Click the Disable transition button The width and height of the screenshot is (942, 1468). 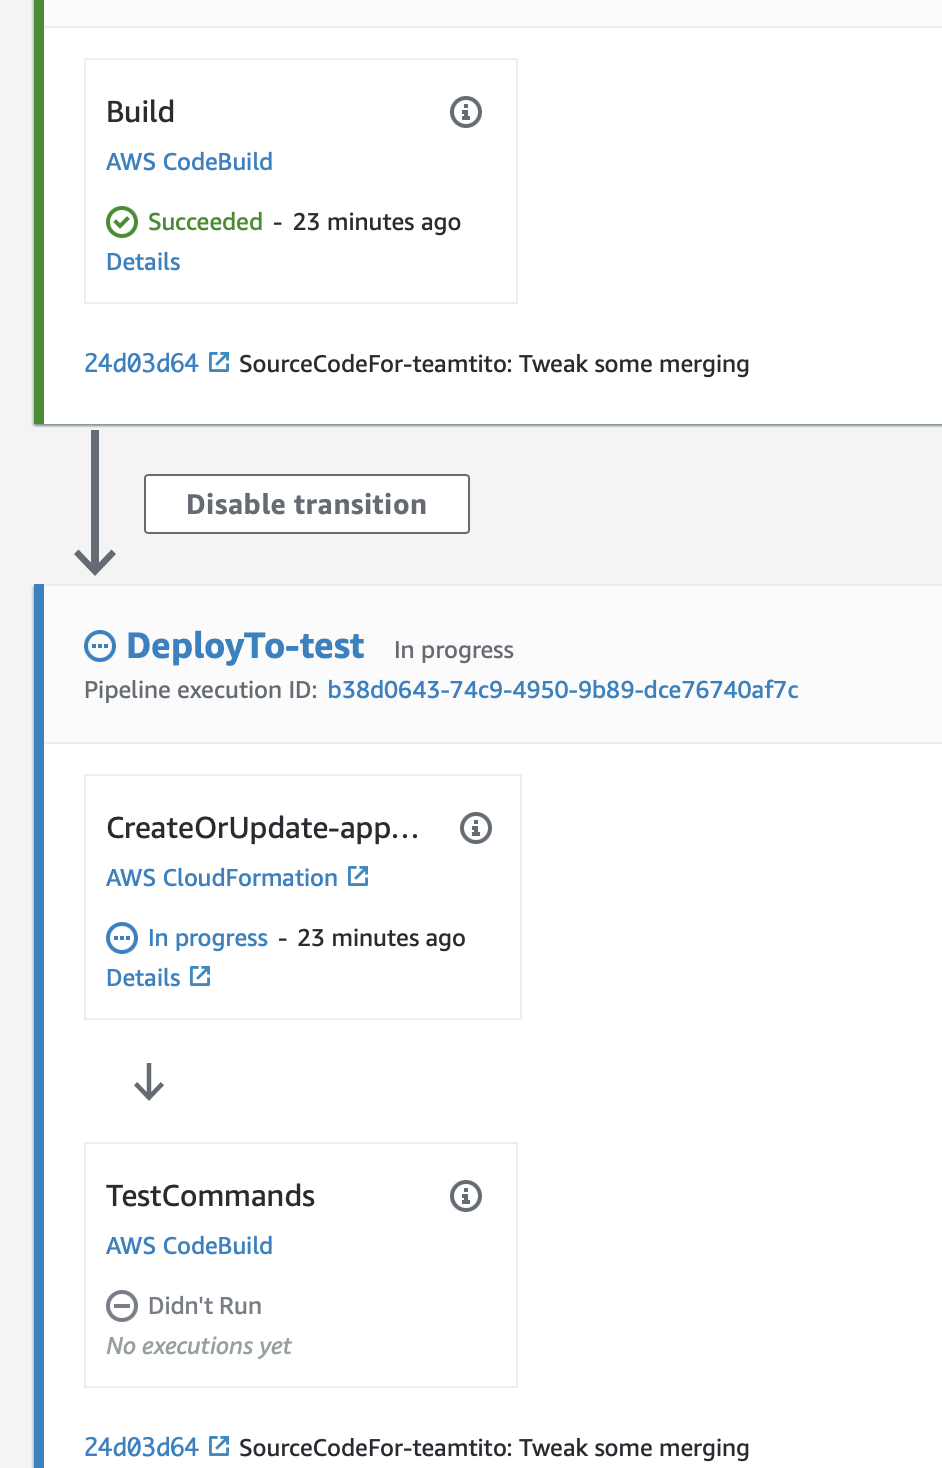(x=306, y=504)
